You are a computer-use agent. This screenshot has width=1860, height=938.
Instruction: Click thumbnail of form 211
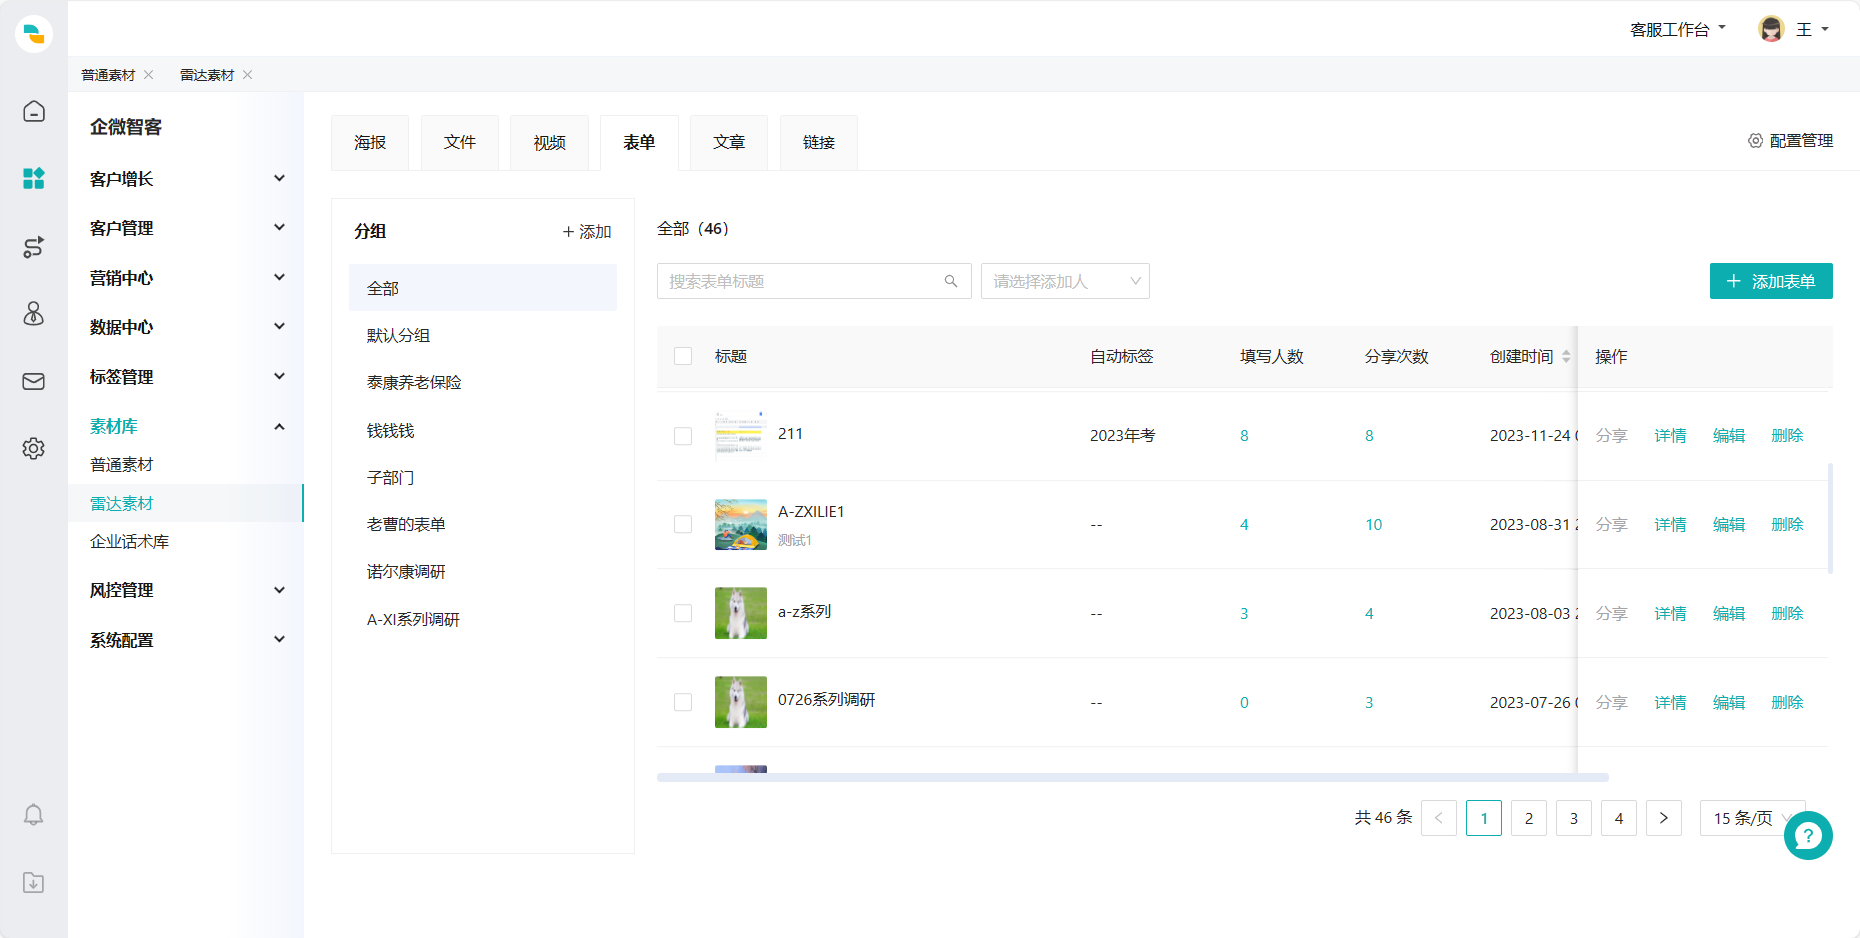coord(741,435)
